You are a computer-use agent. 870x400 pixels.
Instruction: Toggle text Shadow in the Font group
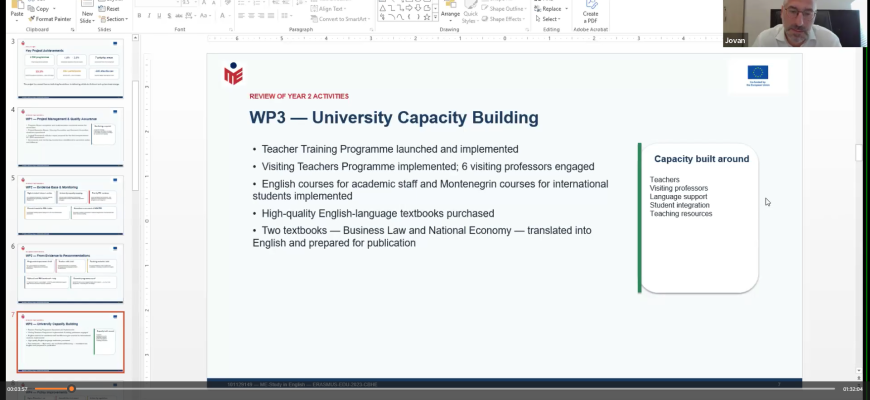pyautogui.click(x=169, y=16)
